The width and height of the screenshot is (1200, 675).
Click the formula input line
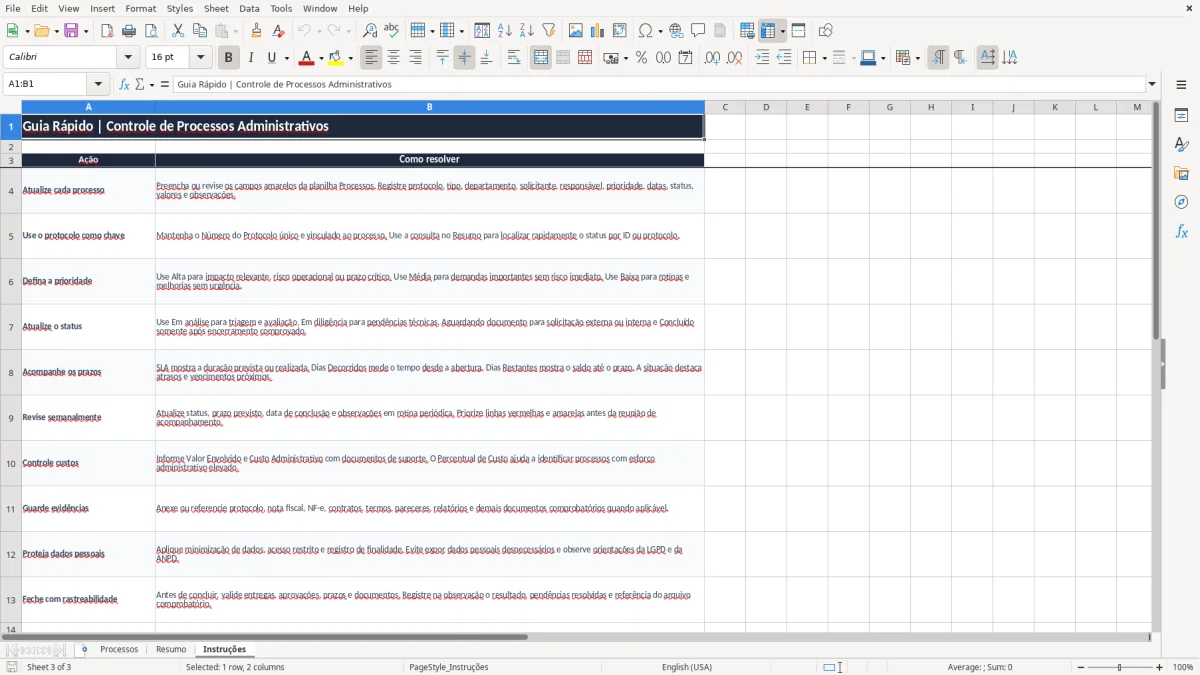click(659, 84)
